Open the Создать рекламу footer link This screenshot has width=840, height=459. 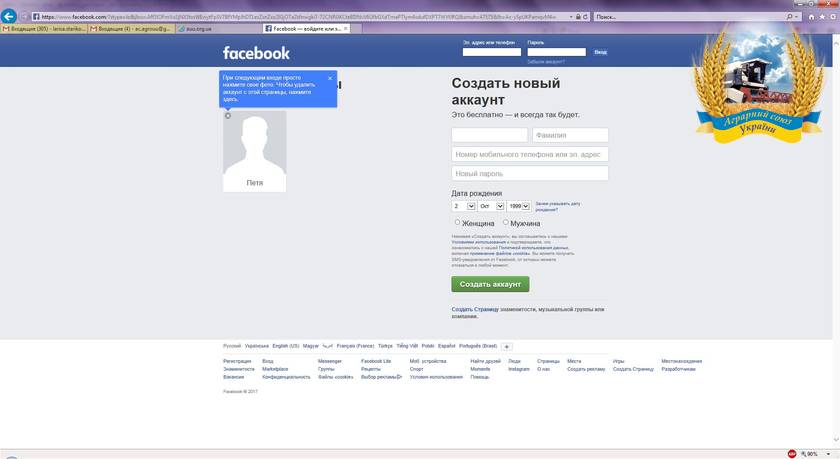click(586, 369)
